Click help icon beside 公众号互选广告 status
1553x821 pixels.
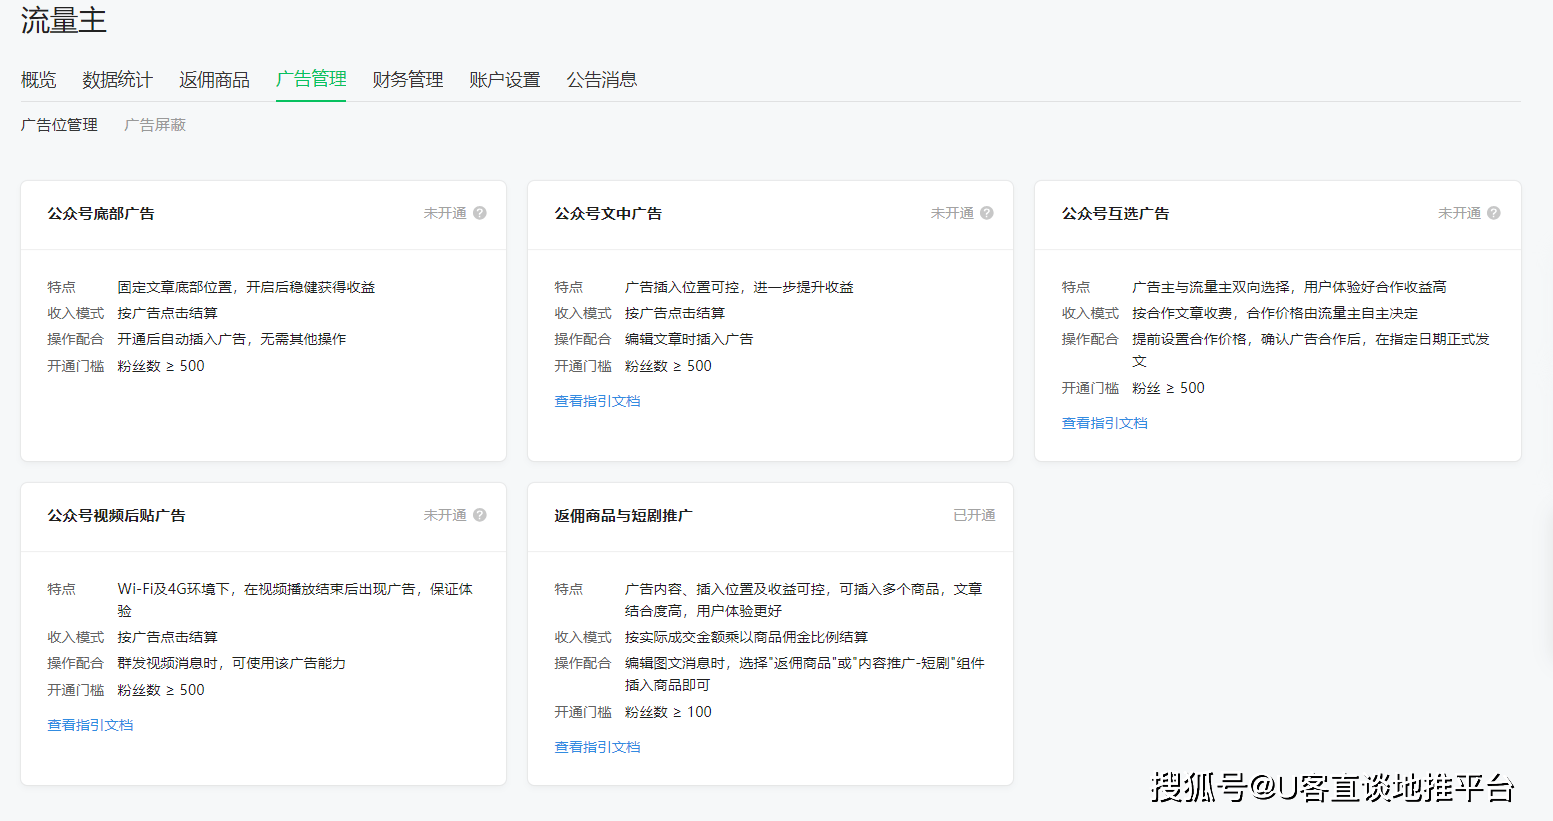[1494, 213]
